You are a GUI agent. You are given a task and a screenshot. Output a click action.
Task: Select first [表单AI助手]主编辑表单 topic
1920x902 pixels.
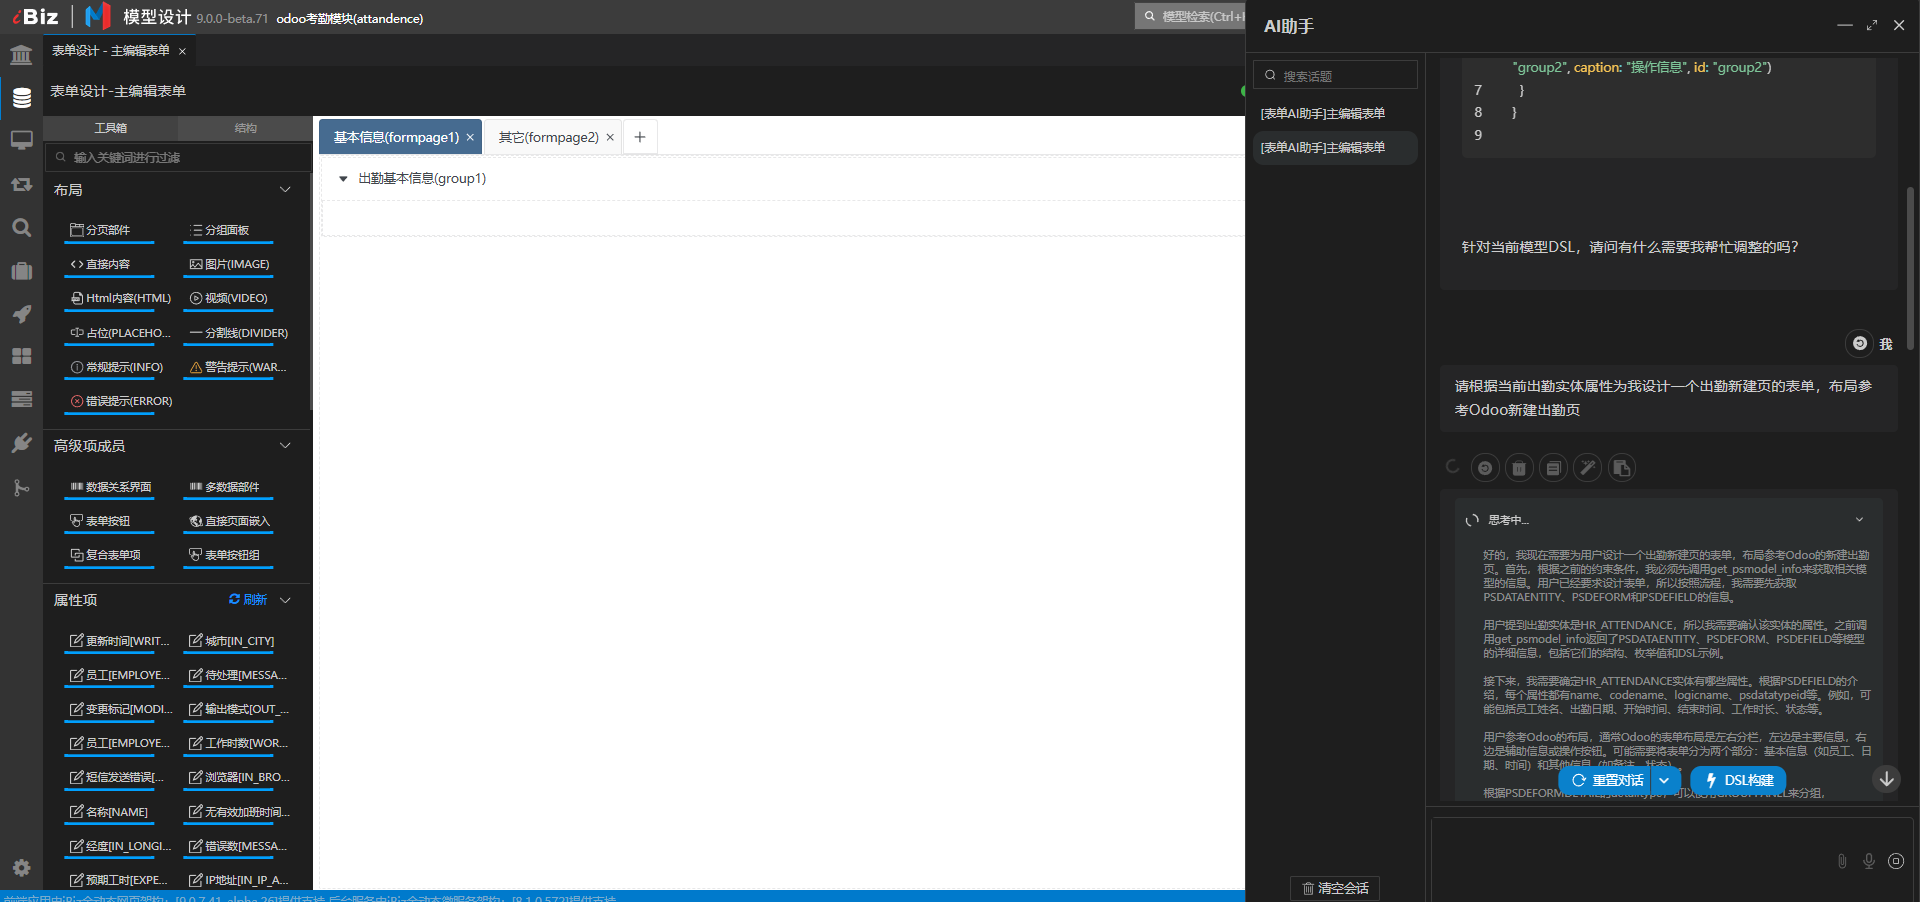pos(1335,114)
